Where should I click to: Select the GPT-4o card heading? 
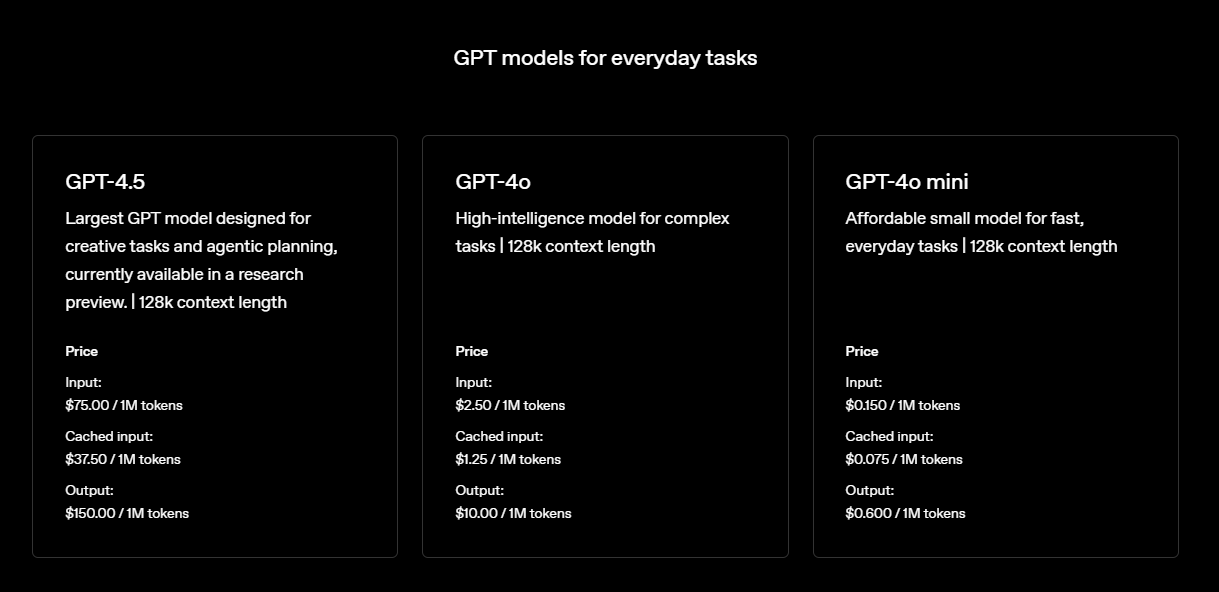click(x=493, y=182)
